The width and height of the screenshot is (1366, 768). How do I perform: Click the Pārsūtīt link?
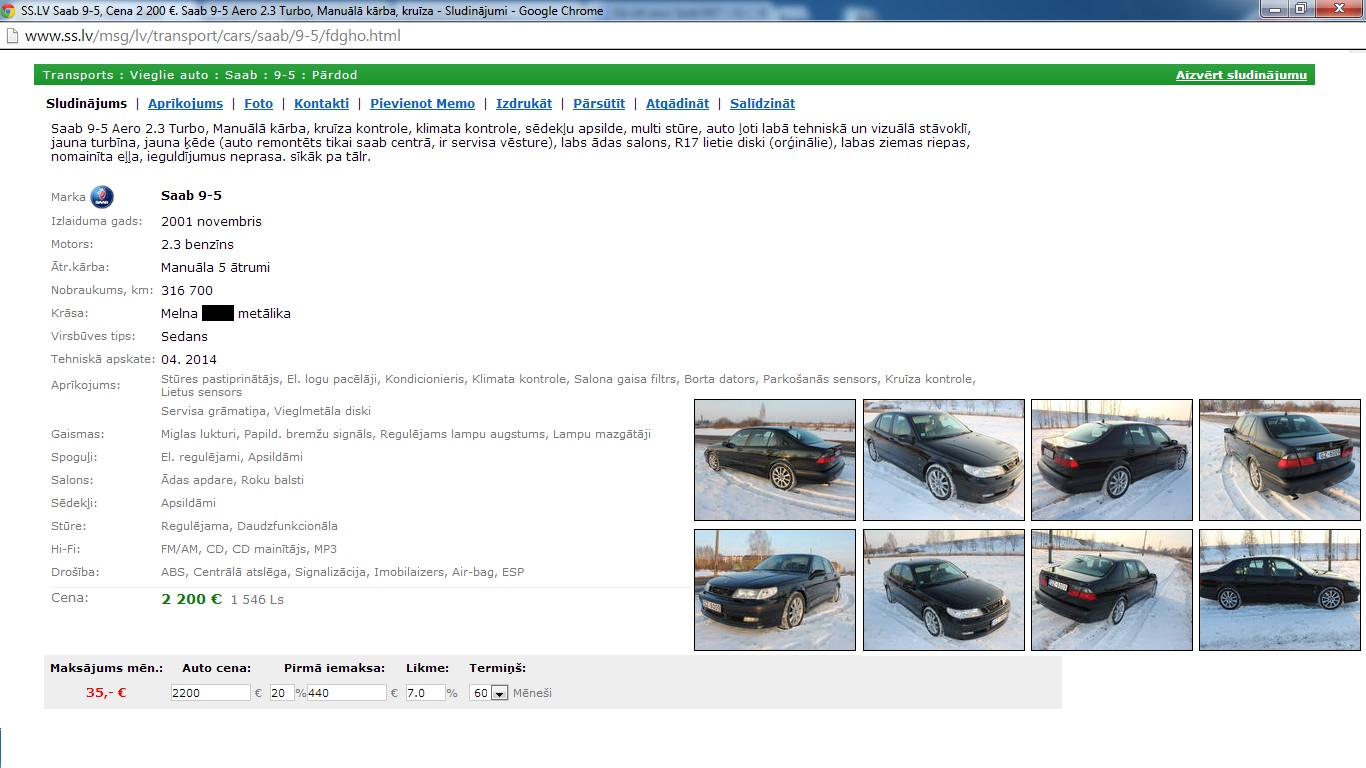[599, 103]
